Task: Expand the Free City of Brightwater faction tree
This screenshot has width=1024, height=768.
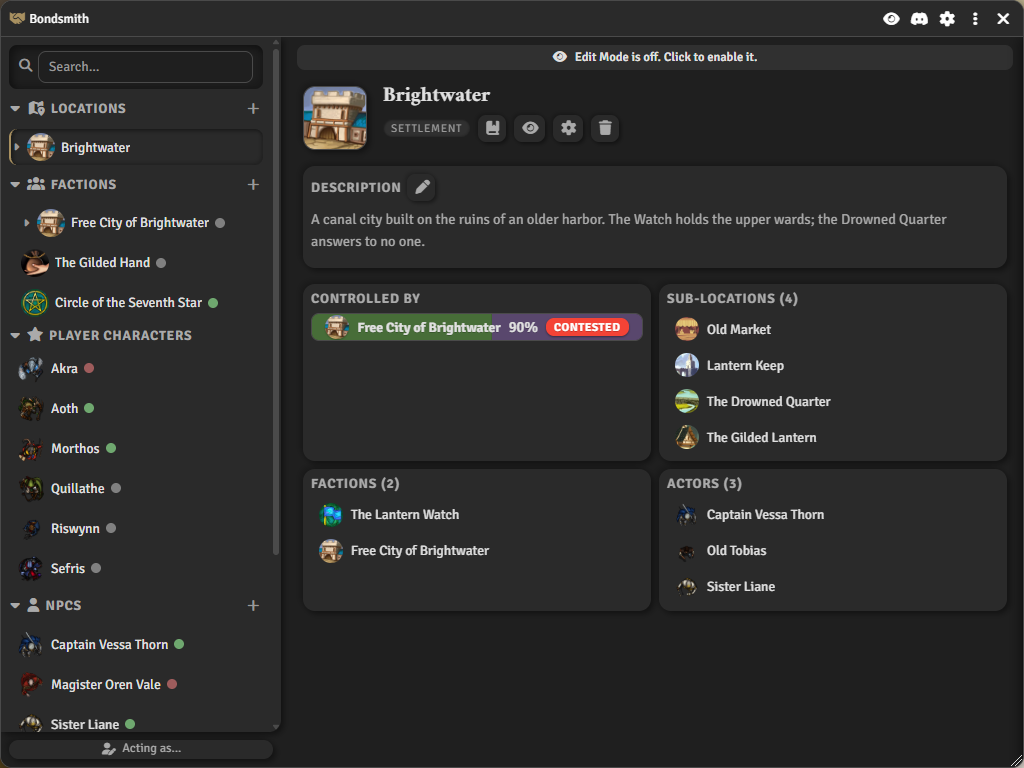Action: pyautogui.click(x=27, y=223)
